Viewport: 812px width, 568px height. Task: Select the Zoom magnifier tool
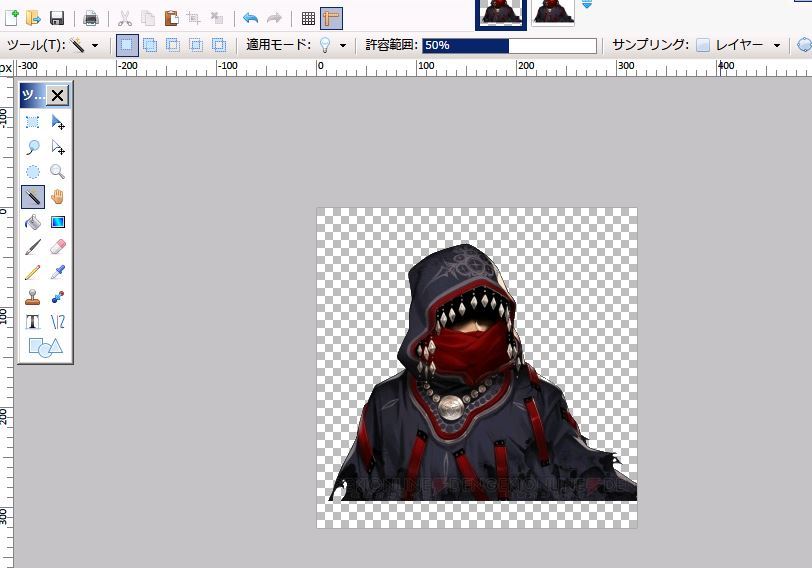coord(57,172)
